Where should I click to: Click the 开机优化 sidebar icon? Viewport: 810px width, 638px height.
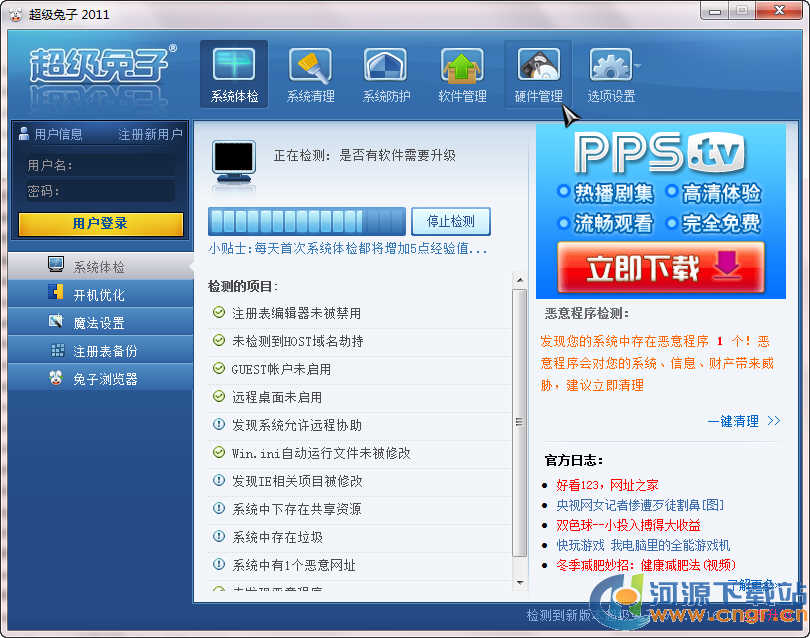point(56,292)
